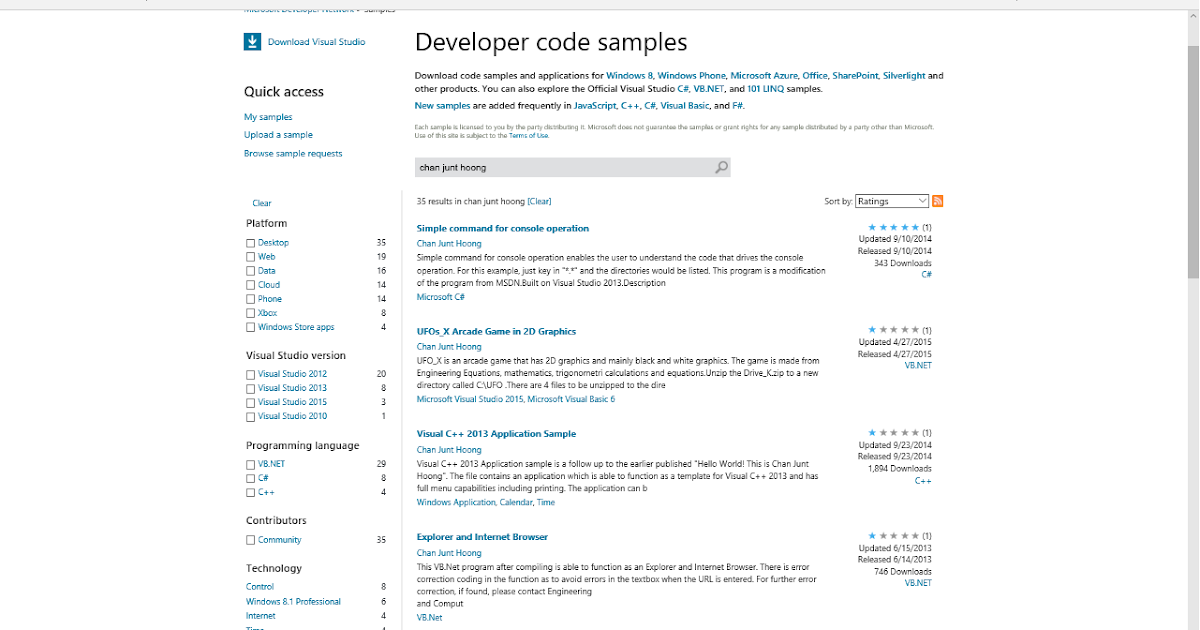Click star rating of UFOs_X Arcade Game

[x=893, y=330]
